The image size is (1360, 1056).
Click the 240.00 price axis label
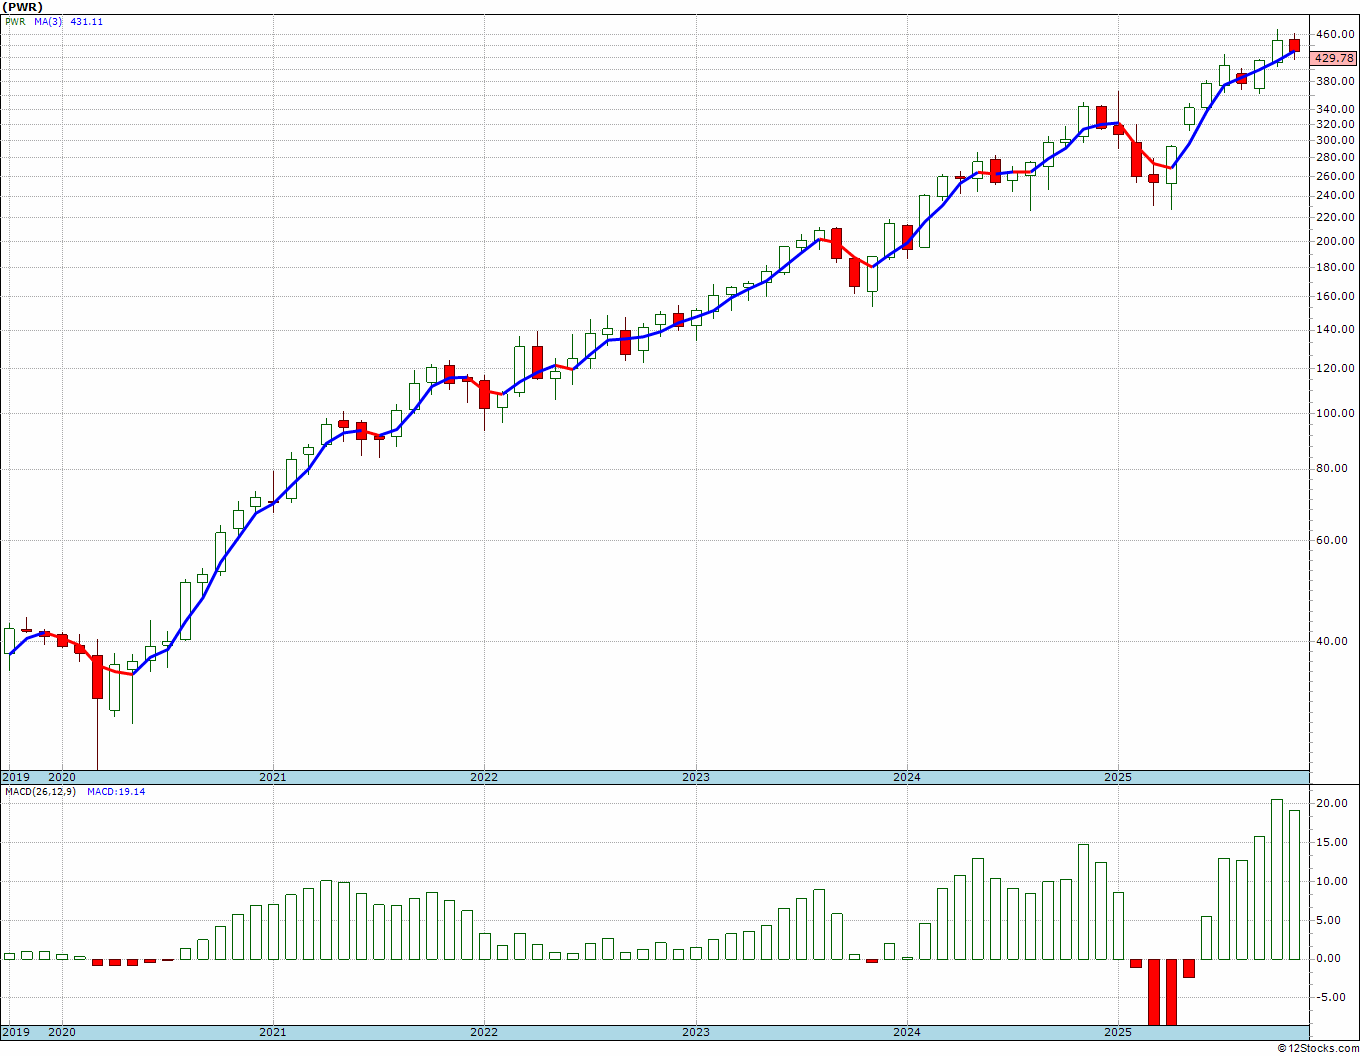pos(1336,196)
